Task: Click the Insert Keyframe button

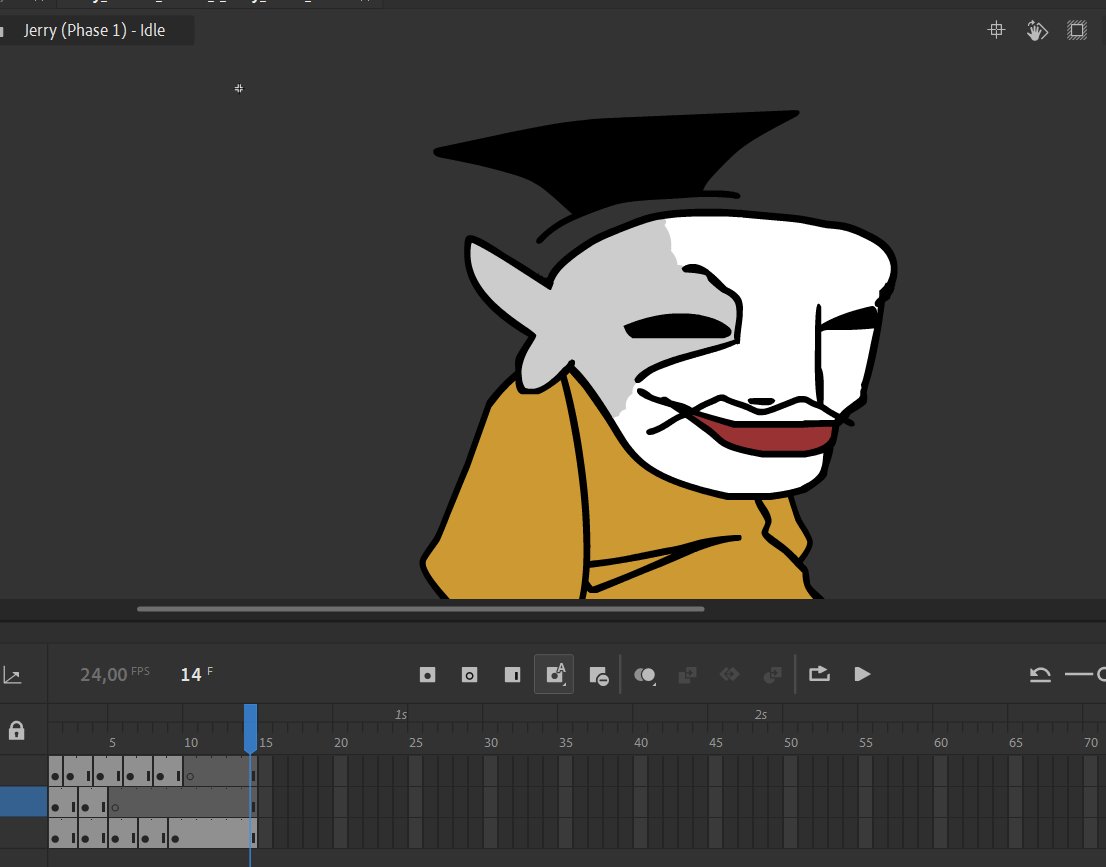Action: [x=427, y=675]
